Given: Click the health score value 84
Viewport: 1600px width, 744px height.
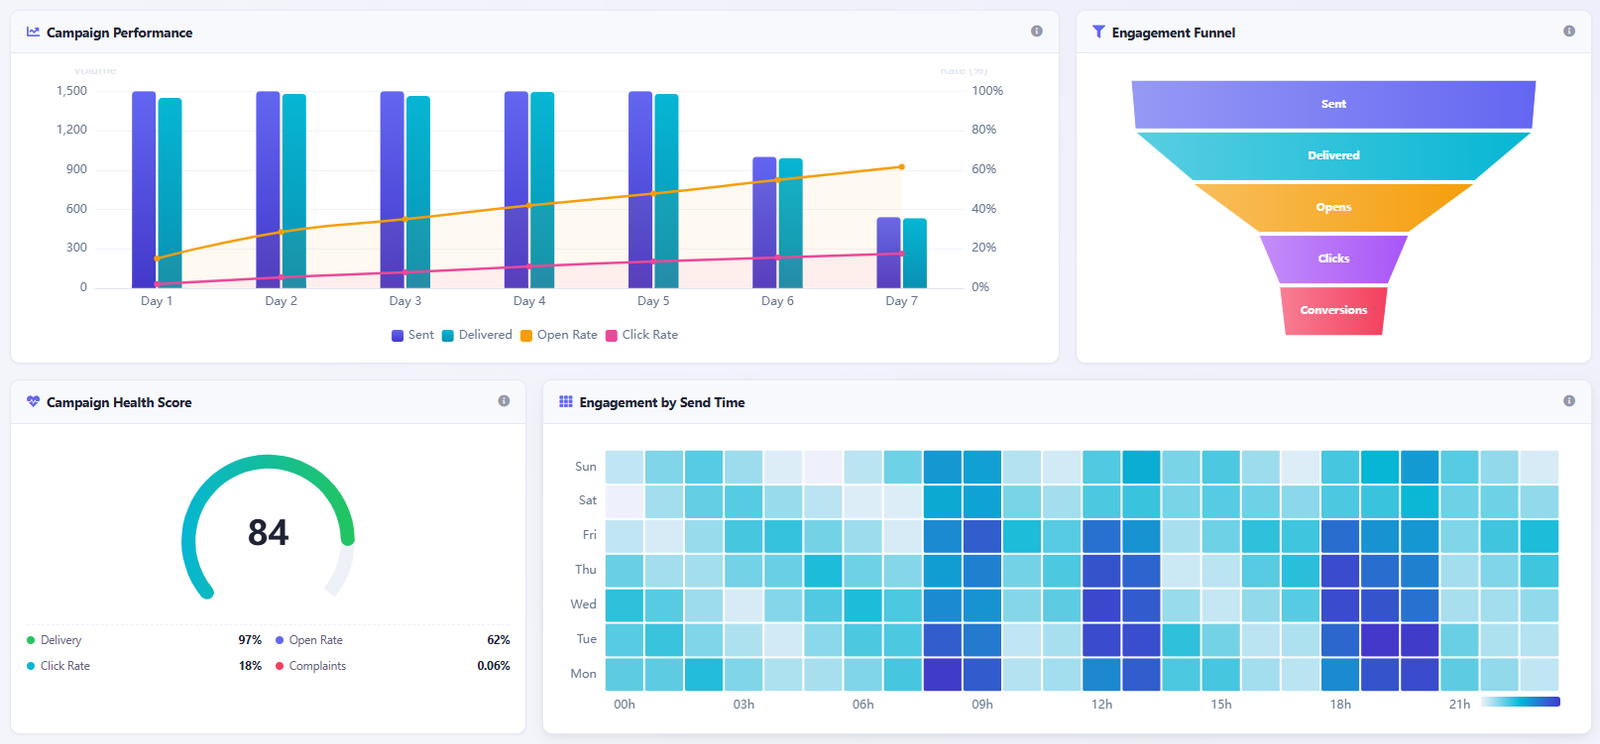Looking at the screenshot, I should point(268,532).
